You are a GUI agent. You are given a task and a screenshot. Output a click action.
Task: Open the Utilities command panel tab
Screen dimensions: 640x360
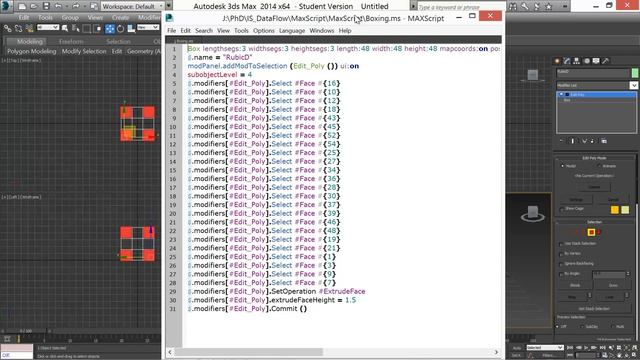(x=606, y=61)
